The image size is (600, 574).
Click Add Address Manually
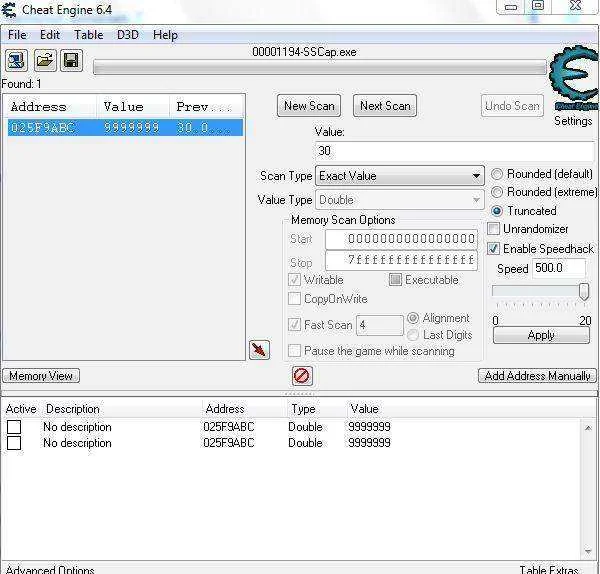[537, 376]
